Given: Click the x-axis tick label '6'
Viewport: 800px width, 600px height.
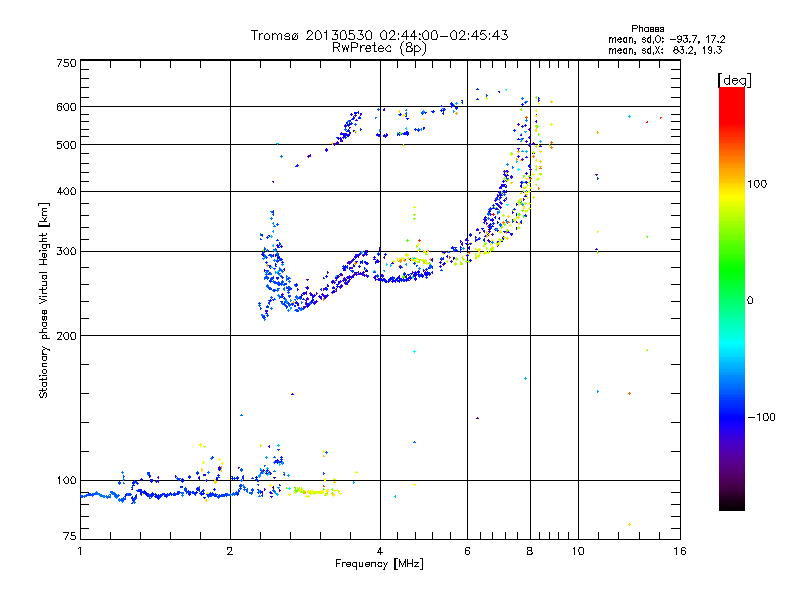Looking at the screenshot, I should click(x=467, y=551).
